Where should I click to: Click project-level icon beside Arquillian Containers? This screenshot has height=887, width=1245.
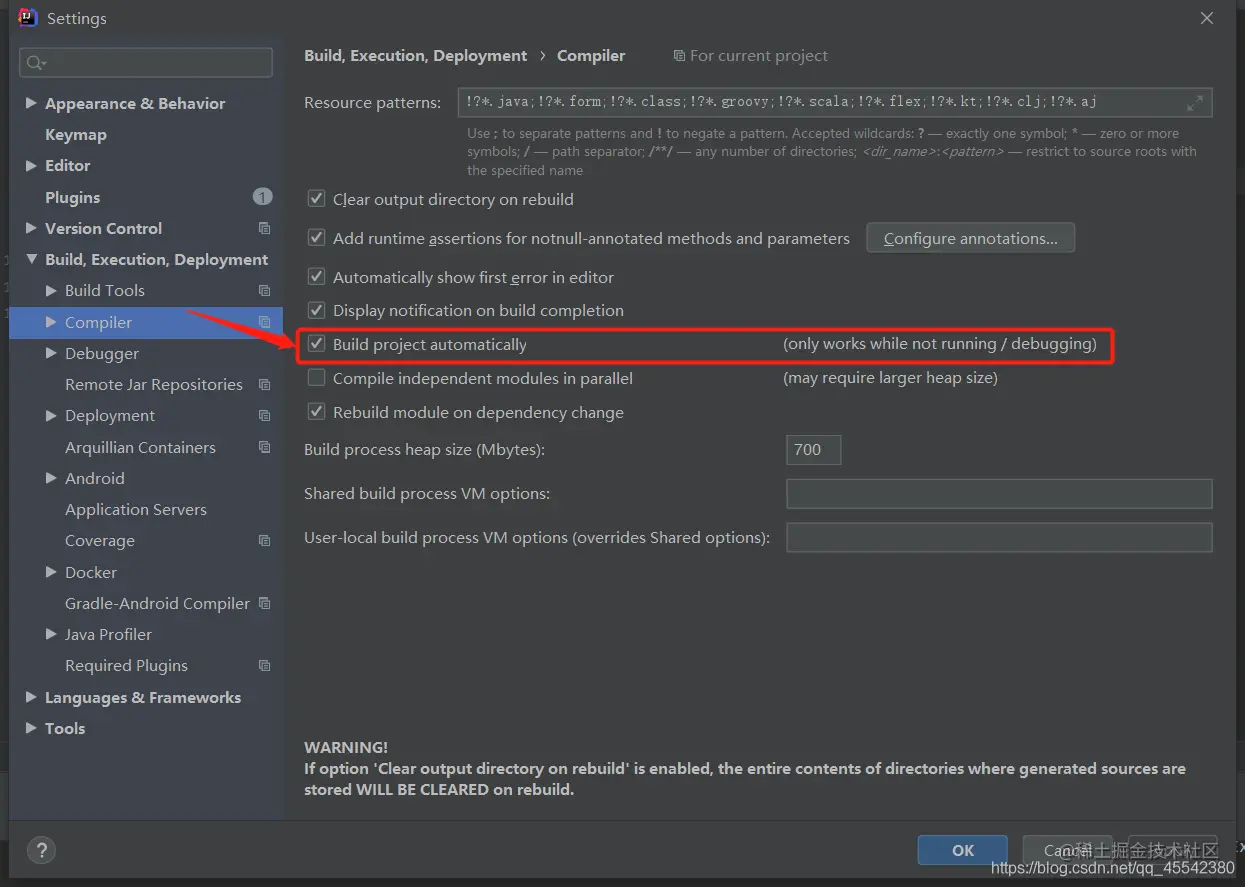[264, 447]
